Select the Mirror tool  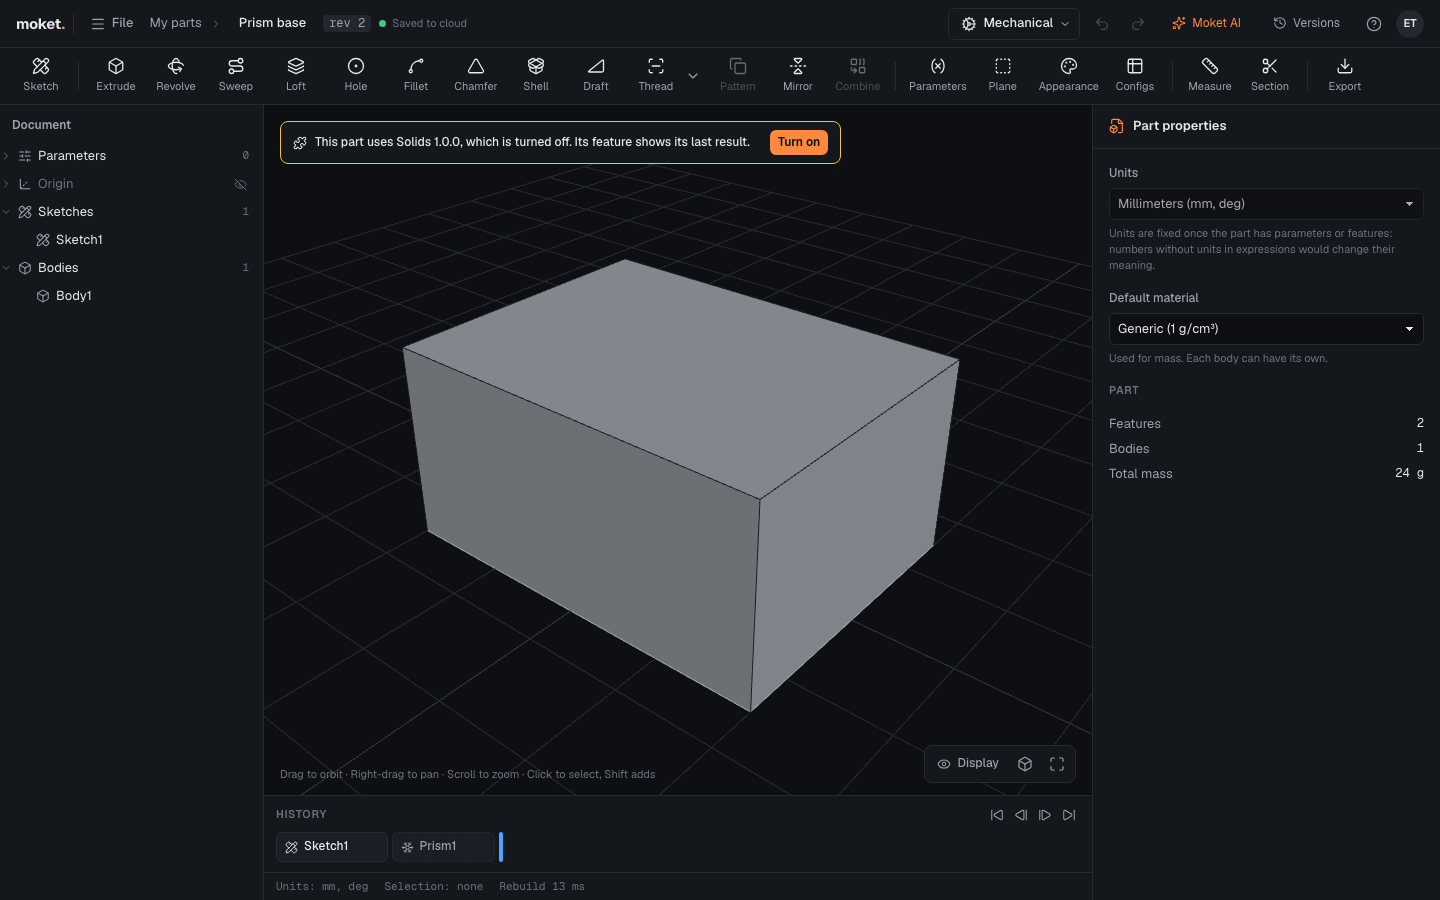point(798,75)
